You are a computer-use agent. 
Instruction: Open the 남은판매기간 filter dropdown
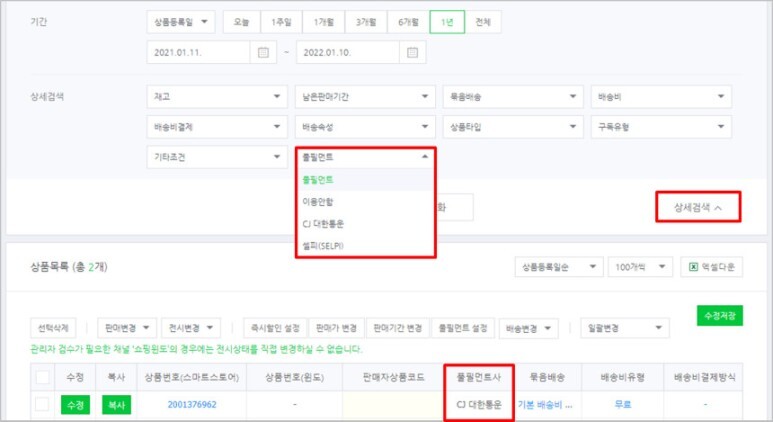(365, 97)
